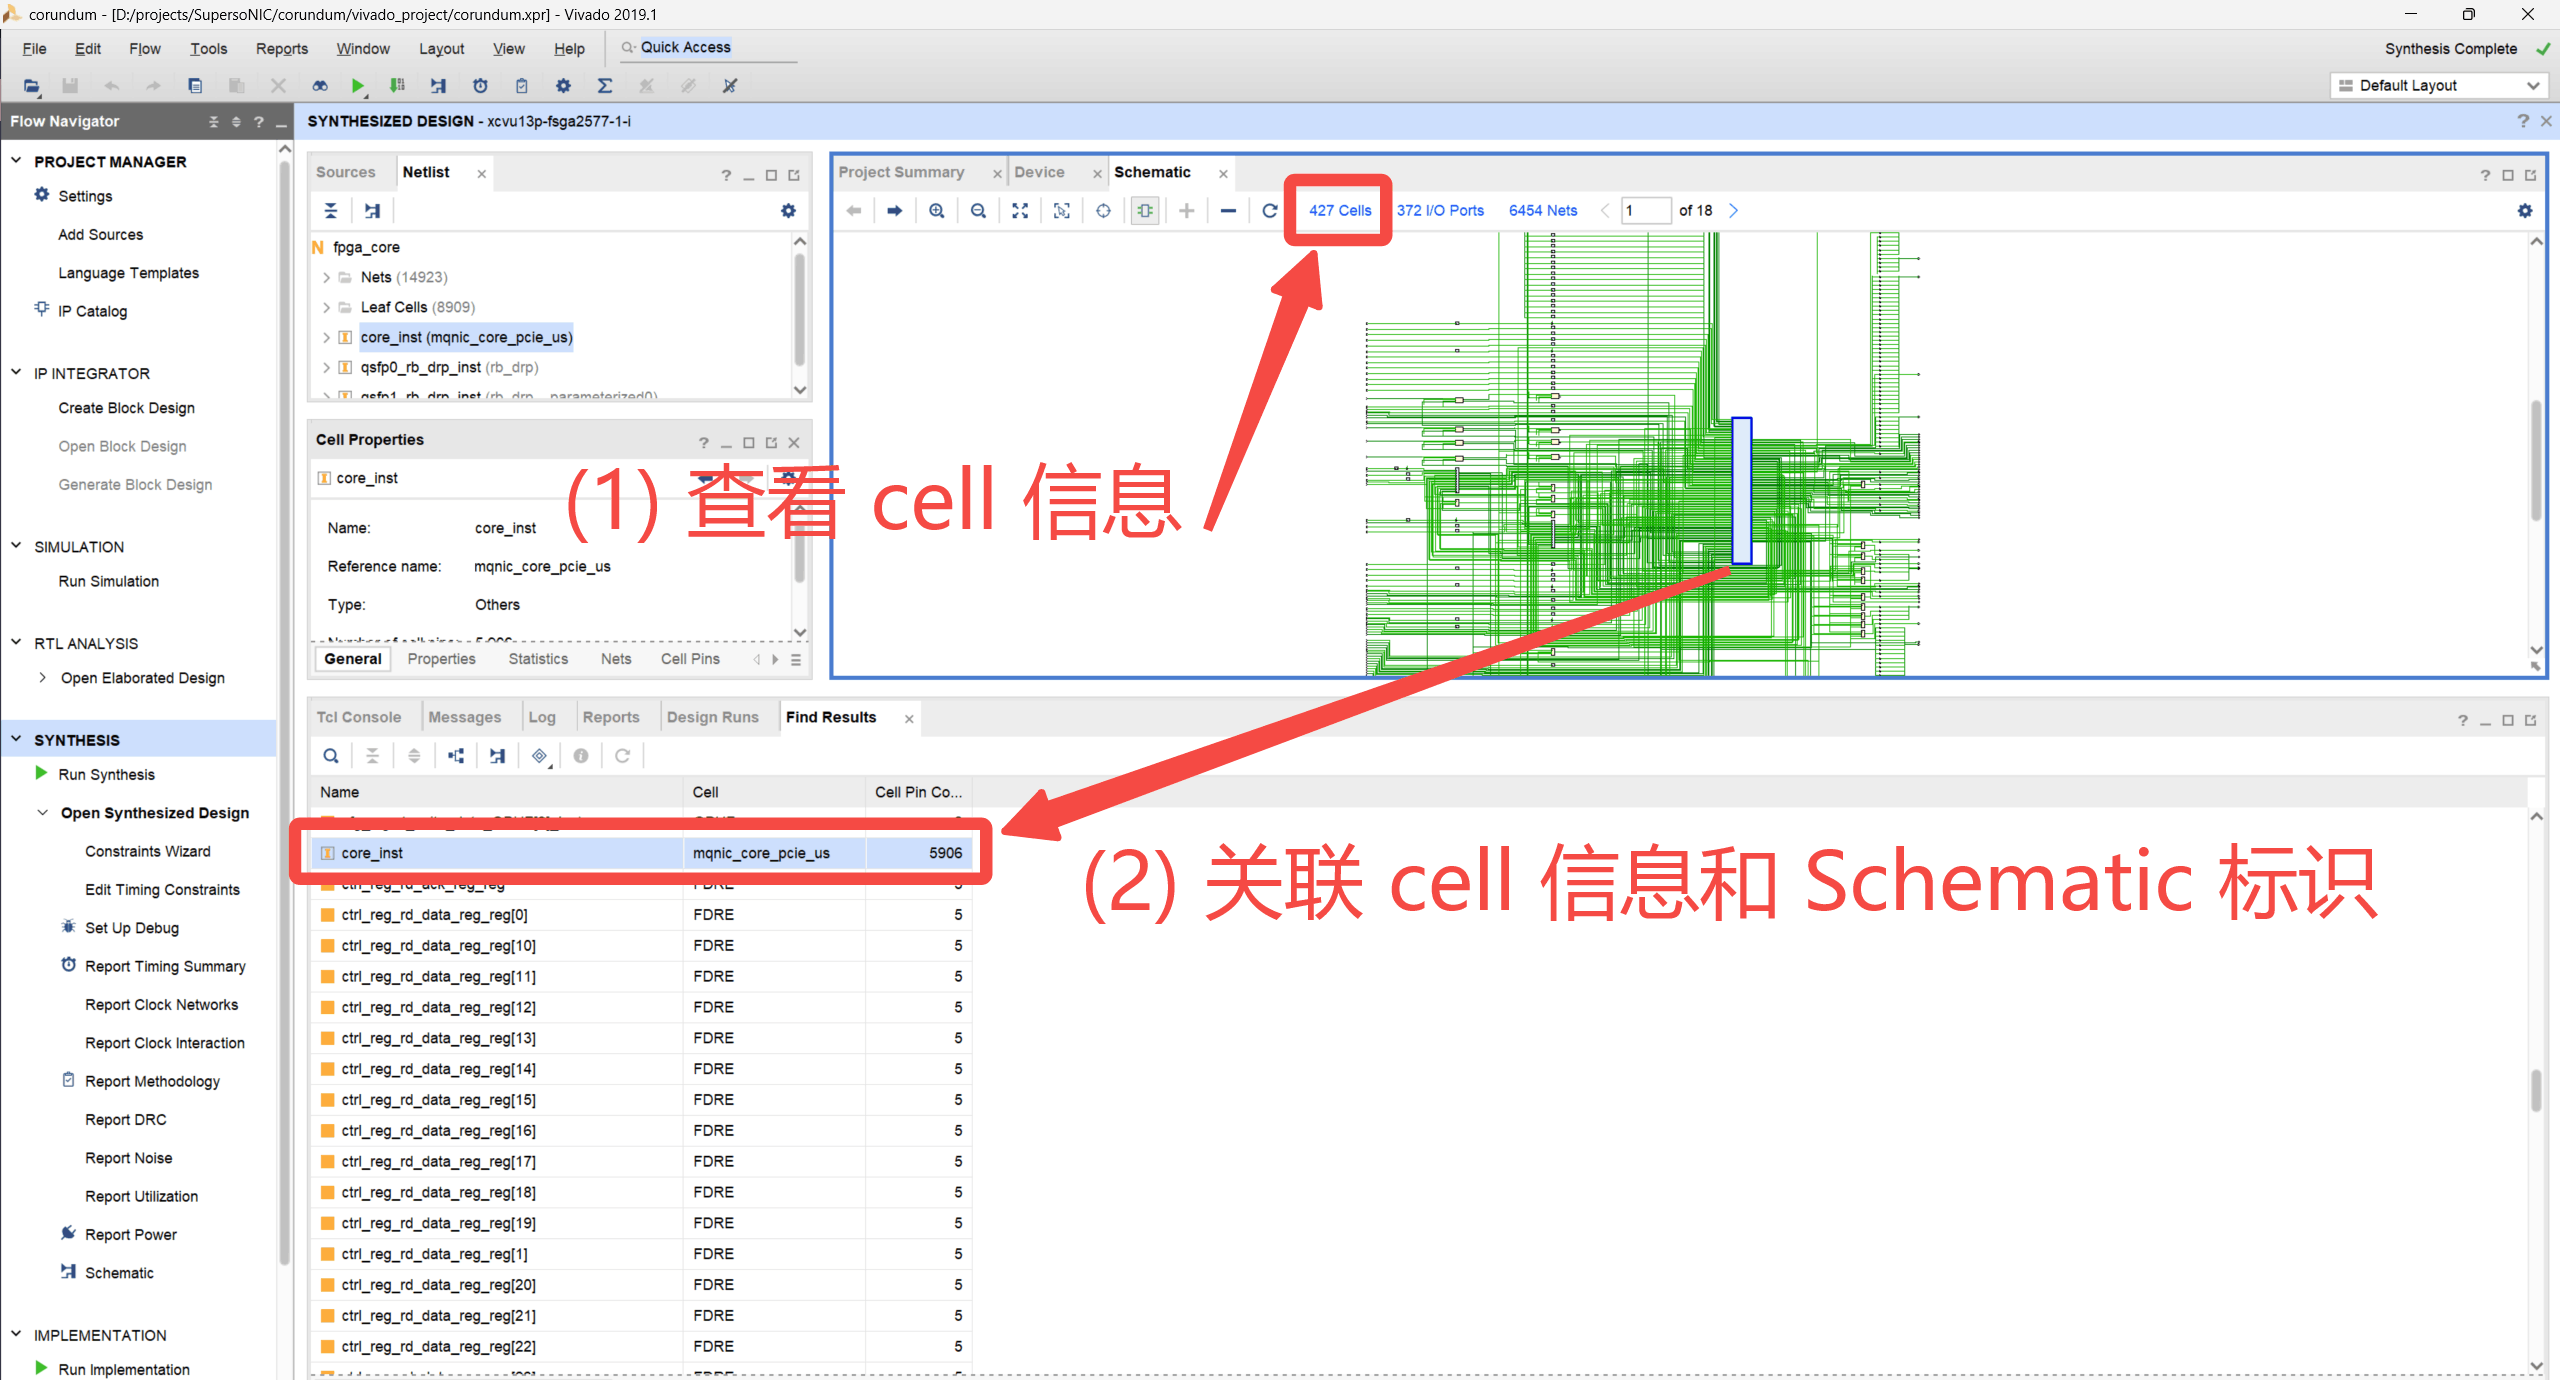The height and width of the screenshot is (1380, 2560).
Task: Click the schematic forward arrow icon
Action: [x=894, y=211]
